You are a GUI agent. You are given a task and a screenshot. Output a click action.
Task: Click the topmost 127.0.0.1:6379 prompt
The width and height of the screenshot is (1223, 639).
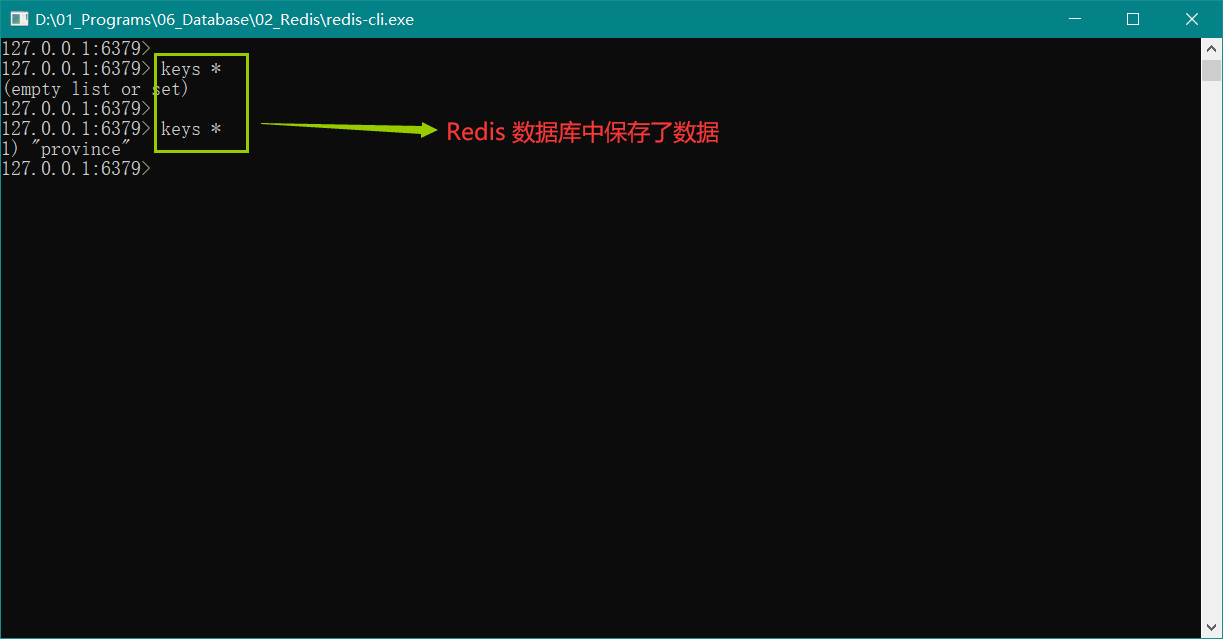[75, 48]
